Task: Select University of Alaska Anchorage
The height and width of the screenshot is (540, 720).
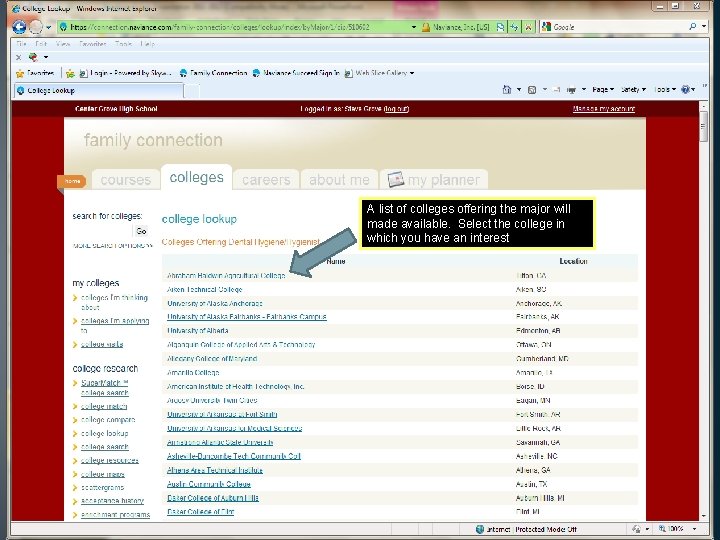Action: coord(214,304)
